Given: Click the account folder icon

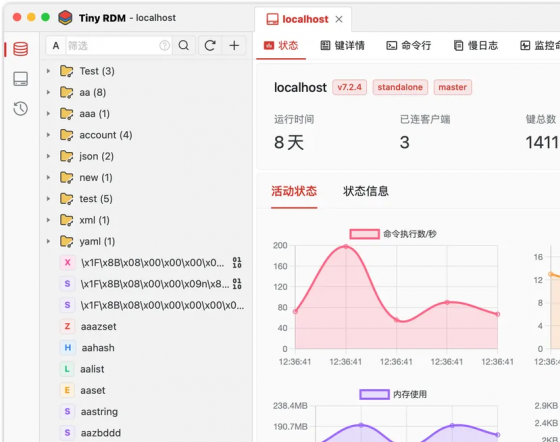Looking at the screenshot, I should pyautogui.click(x=67, y=135).
